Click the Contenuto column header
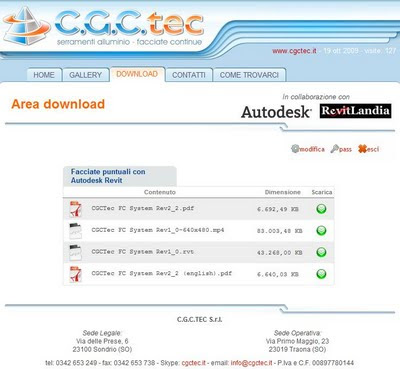The width and height of the screenshot is (400, 369). coord(160,192)
